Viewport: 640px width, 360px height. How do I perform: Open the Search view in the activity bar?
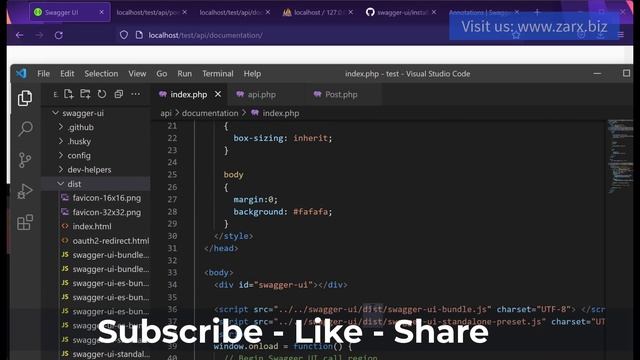coord(25,129)
